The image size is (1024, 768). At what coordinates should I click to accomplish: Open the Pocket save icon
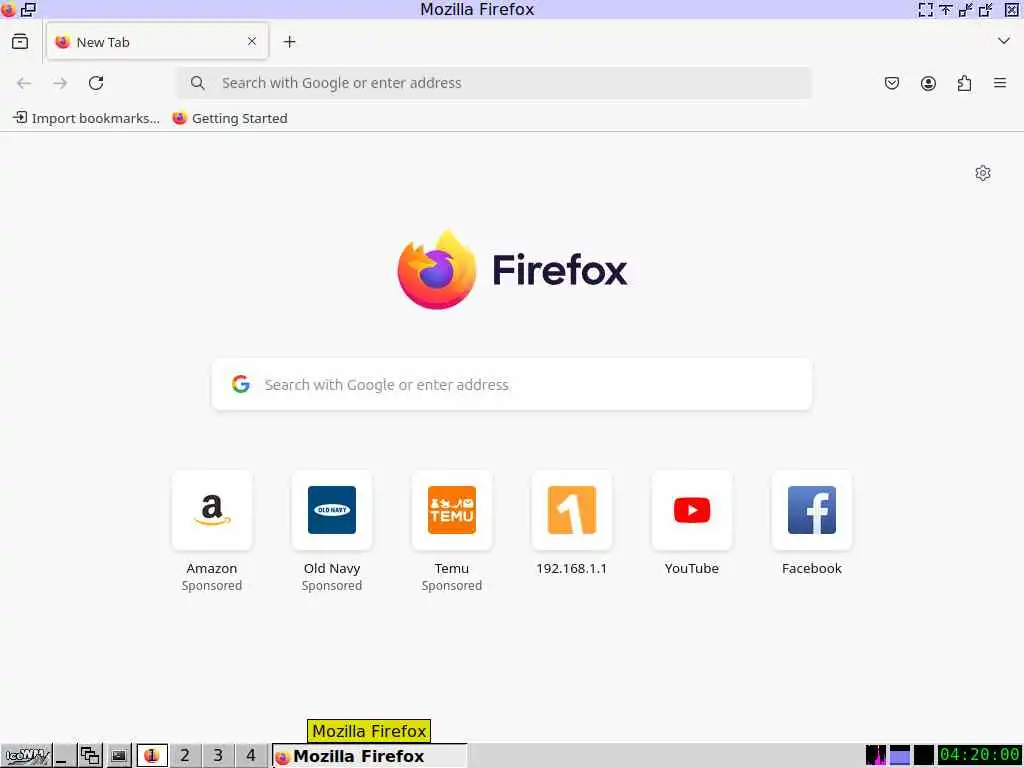[x=891, y=83]
